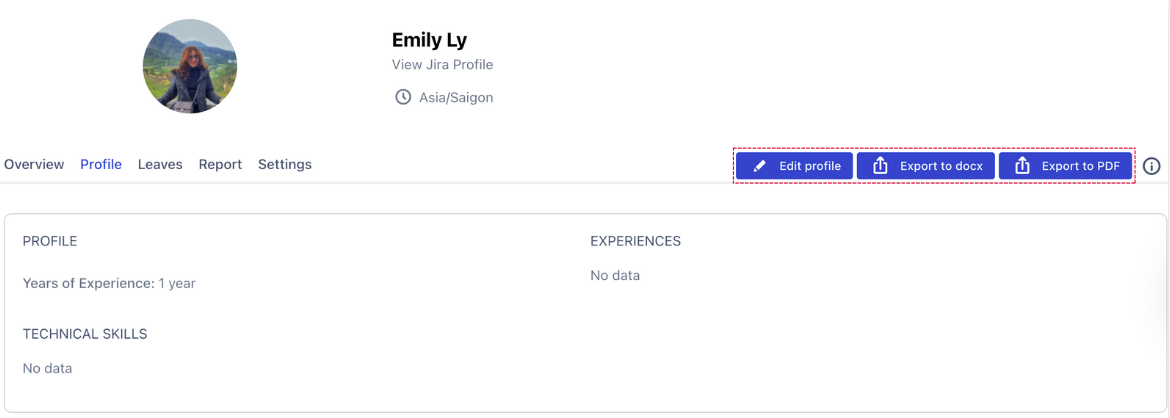Click the Export to PDF text
Viewport: 1170px width, 418px height.
[x=1080, y=166]
